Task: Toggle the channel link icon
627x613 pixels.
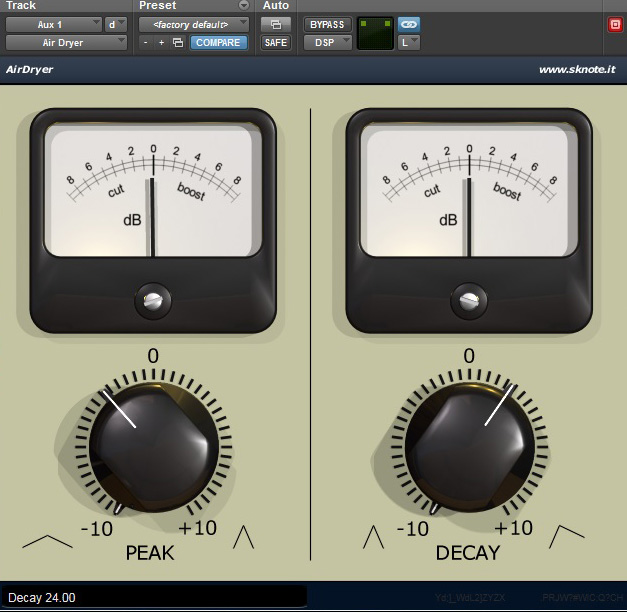Action: (409, 25)
